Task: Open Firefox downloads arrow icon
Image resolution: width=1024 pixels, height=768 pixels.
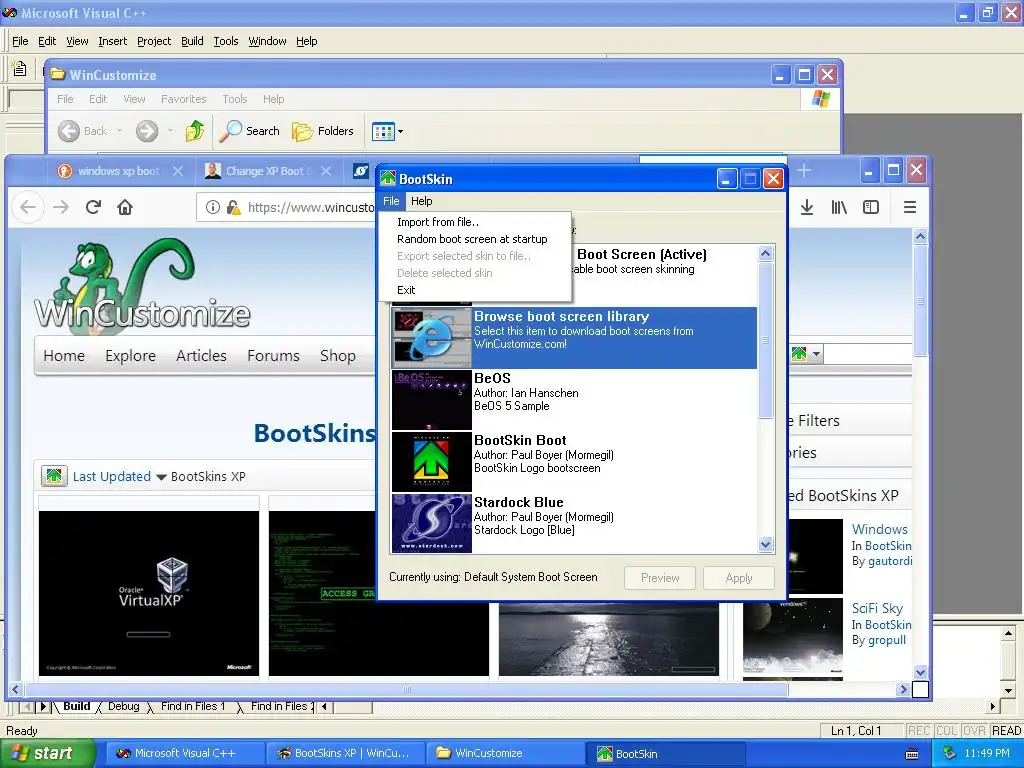Action: (x=807, y=207)
